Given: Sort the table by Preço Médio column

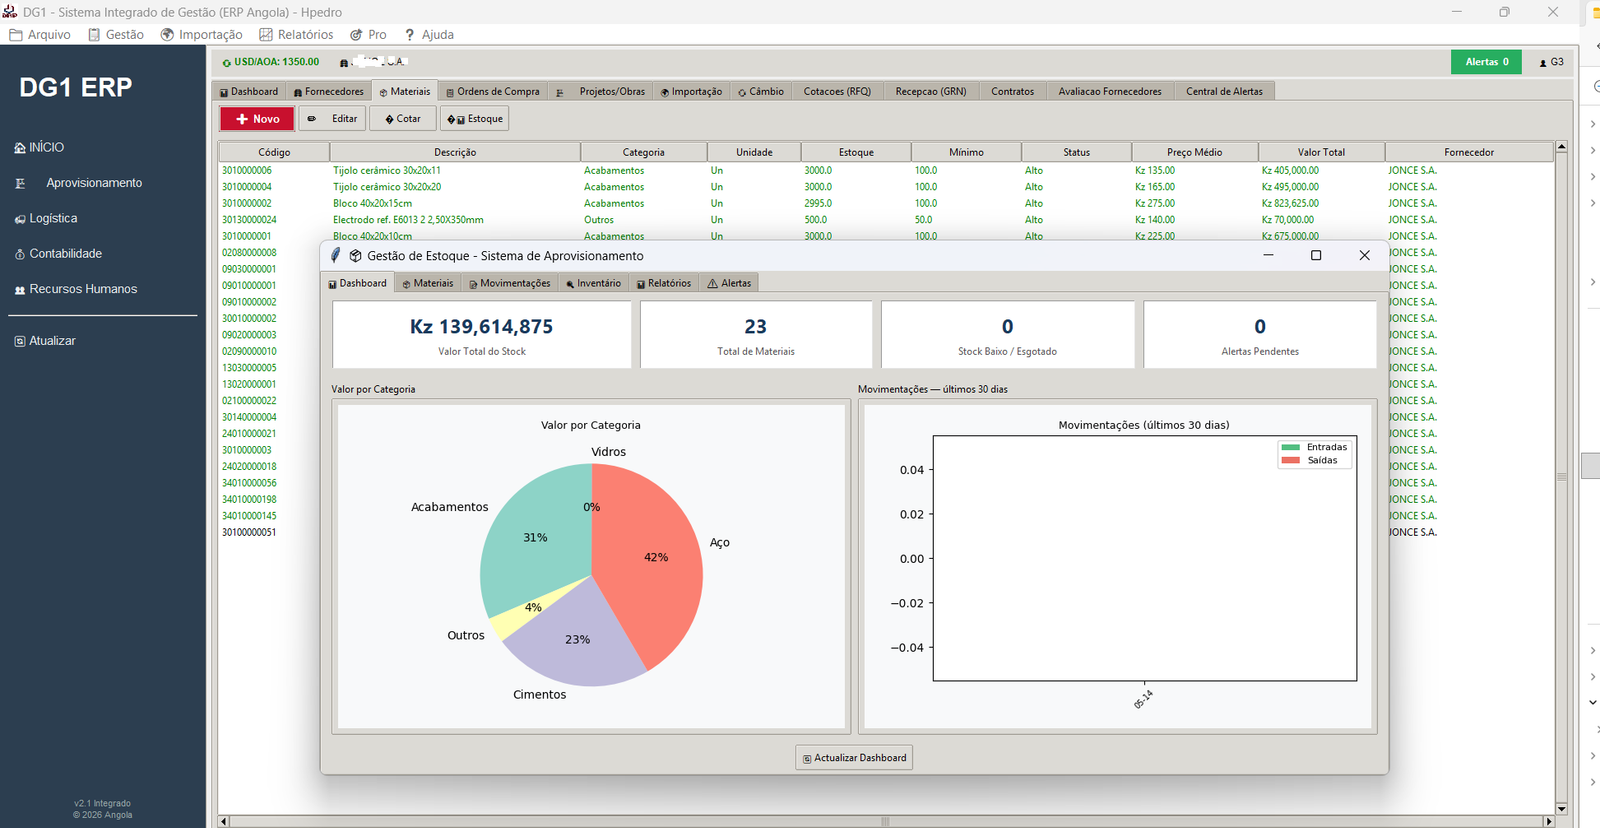Looking at the screenshot, I should pos(1194,152).
